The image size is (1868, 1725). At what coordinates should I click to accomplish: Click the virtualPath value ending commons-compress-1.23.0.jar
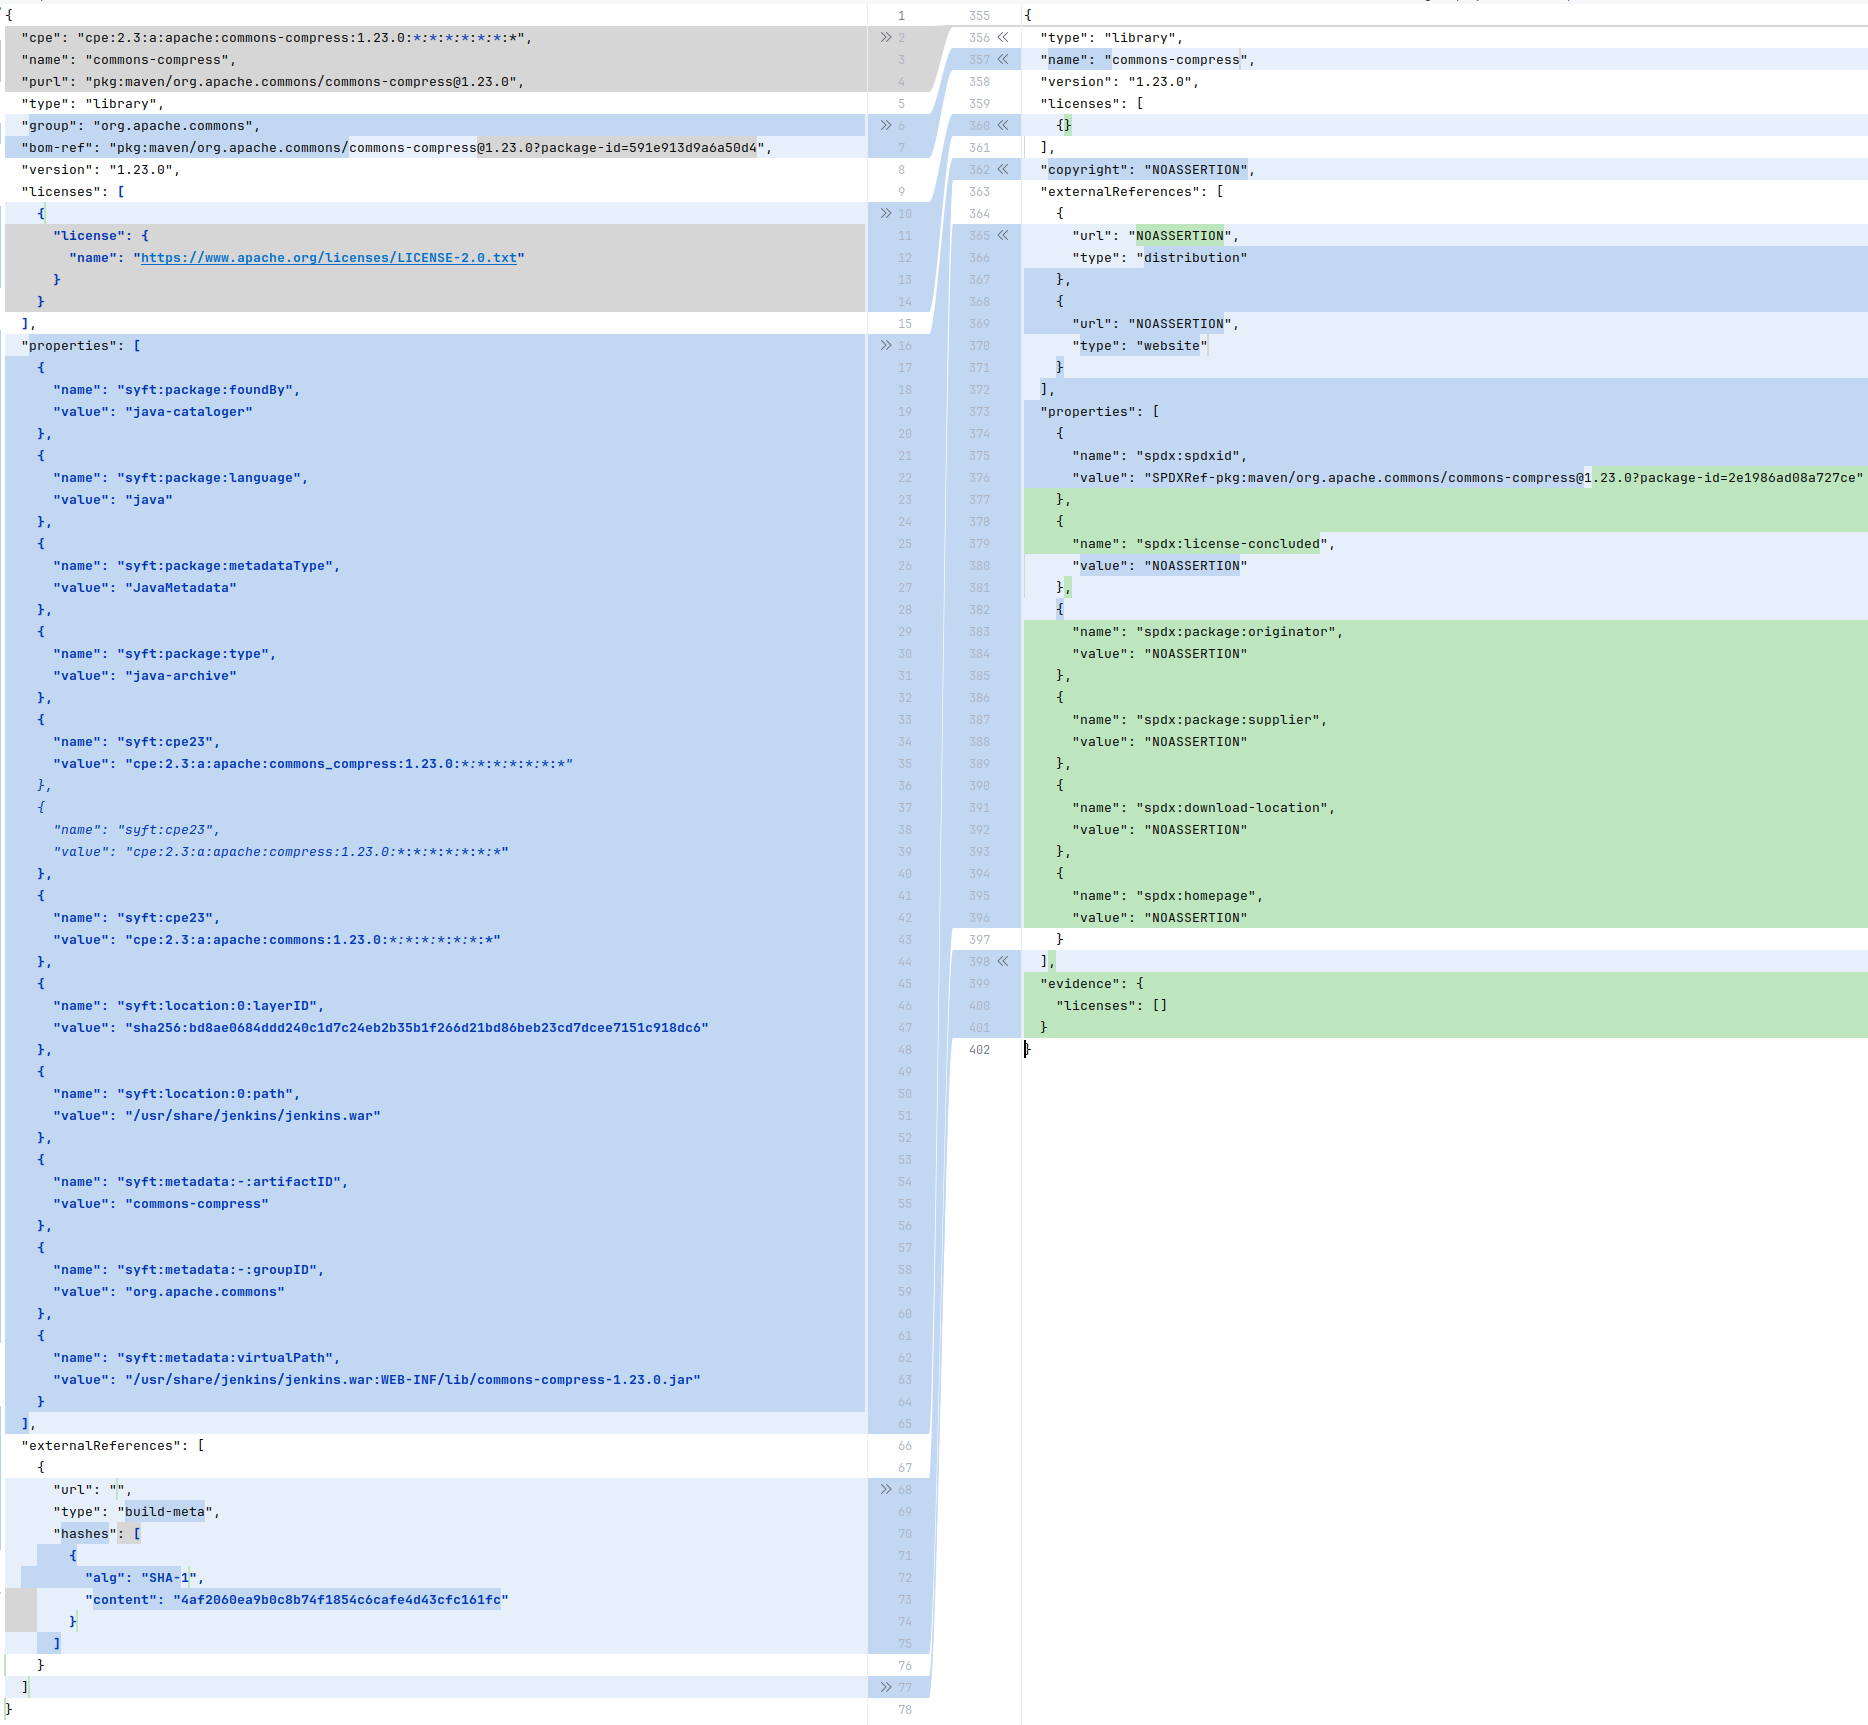[x=413, y=1380]
